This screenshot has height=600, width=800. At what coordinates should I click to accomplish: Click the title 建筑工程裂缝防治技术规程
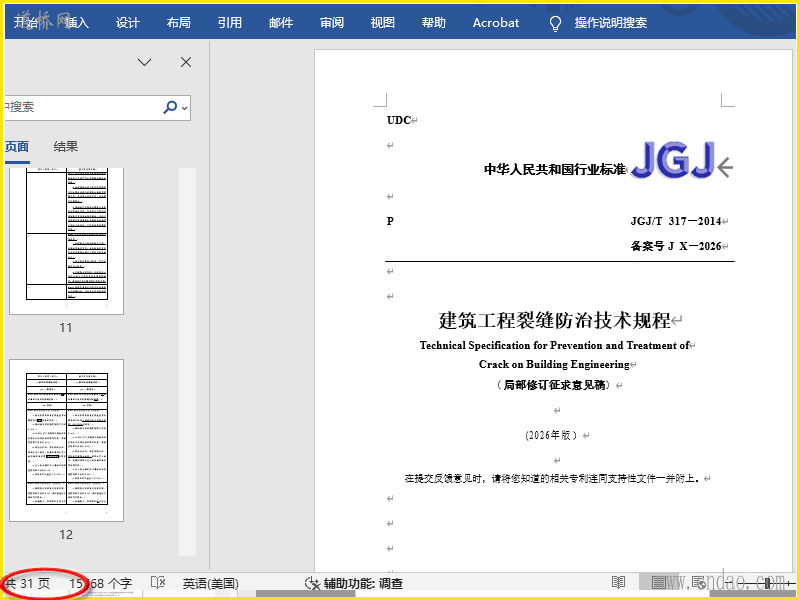coord(555,320)
